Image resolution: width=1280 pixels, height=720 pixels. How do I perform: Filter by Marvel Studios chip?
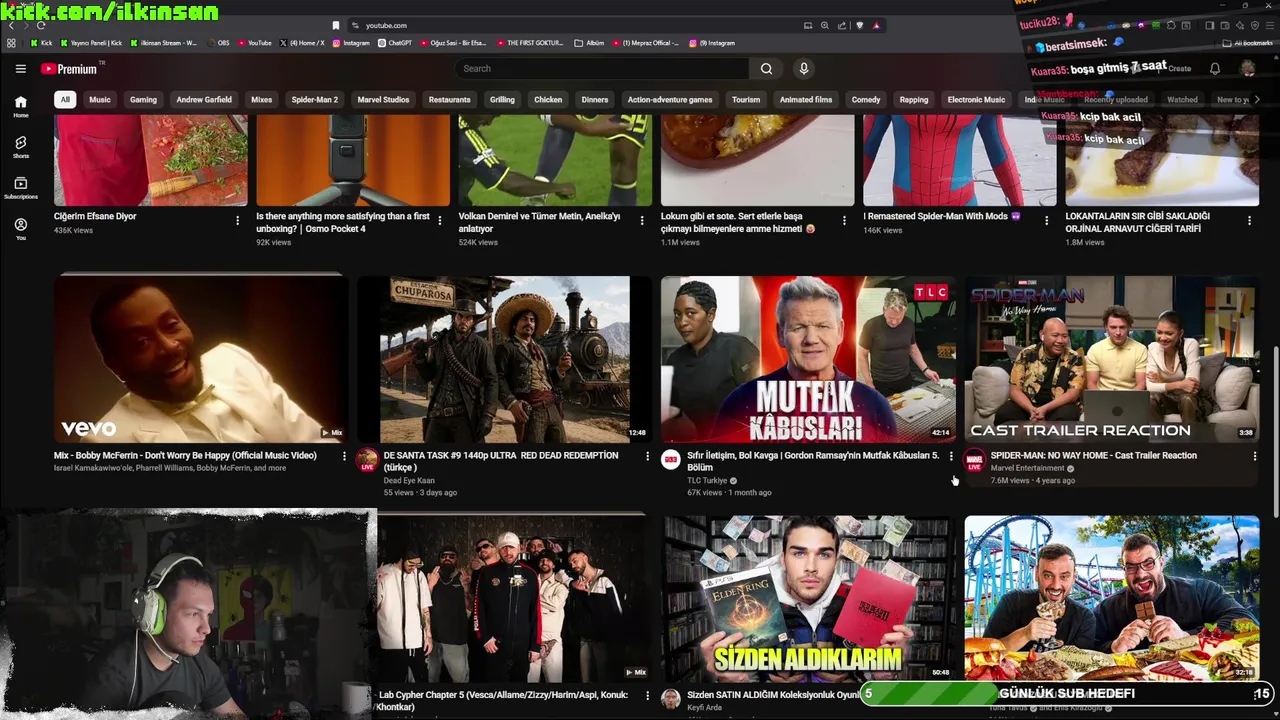383,100
